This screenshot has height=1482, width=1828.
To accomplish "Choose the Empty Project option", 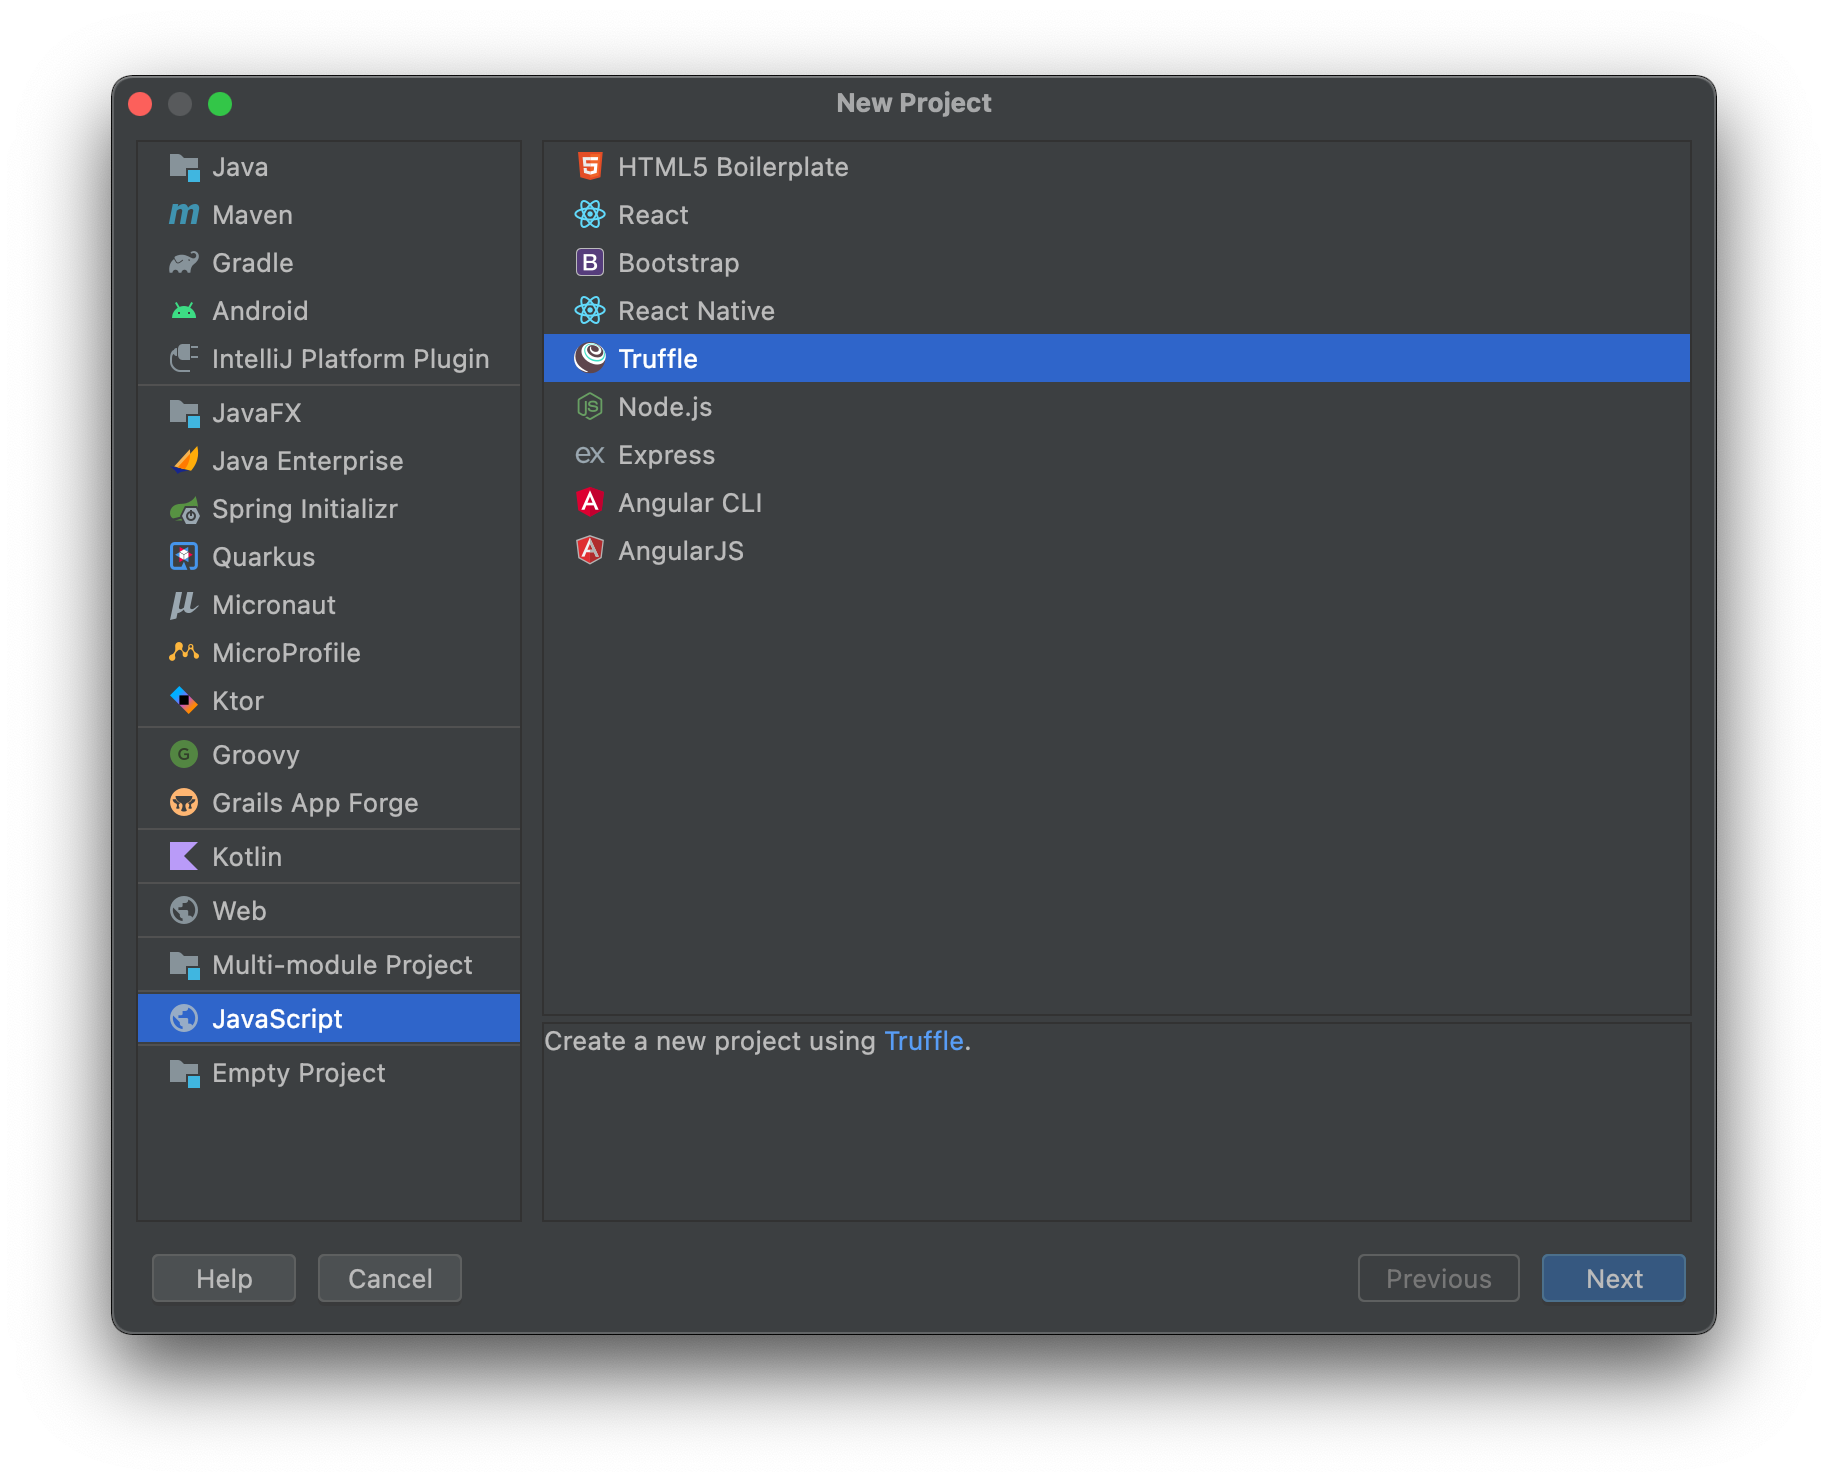I will pyautogui.click(x=329, y=1073).
